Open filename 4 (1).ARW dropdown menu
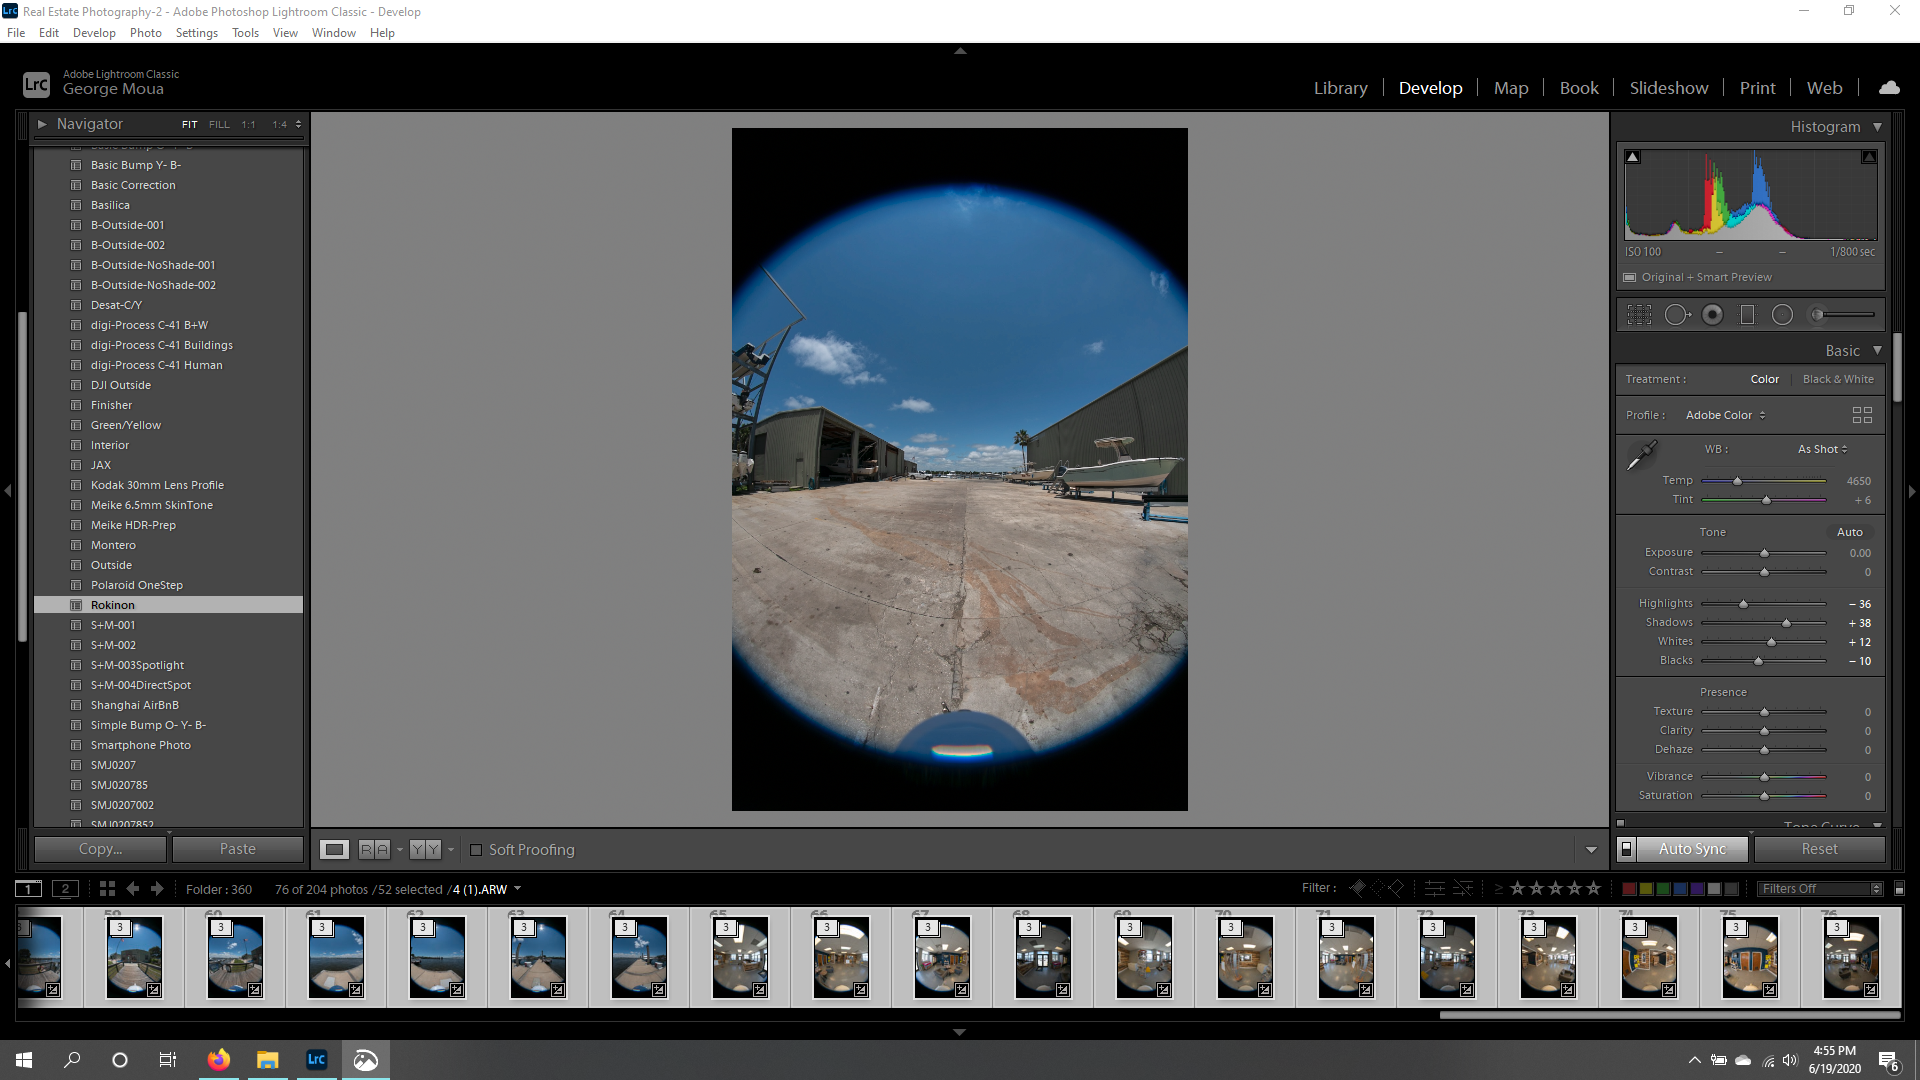 517,889
